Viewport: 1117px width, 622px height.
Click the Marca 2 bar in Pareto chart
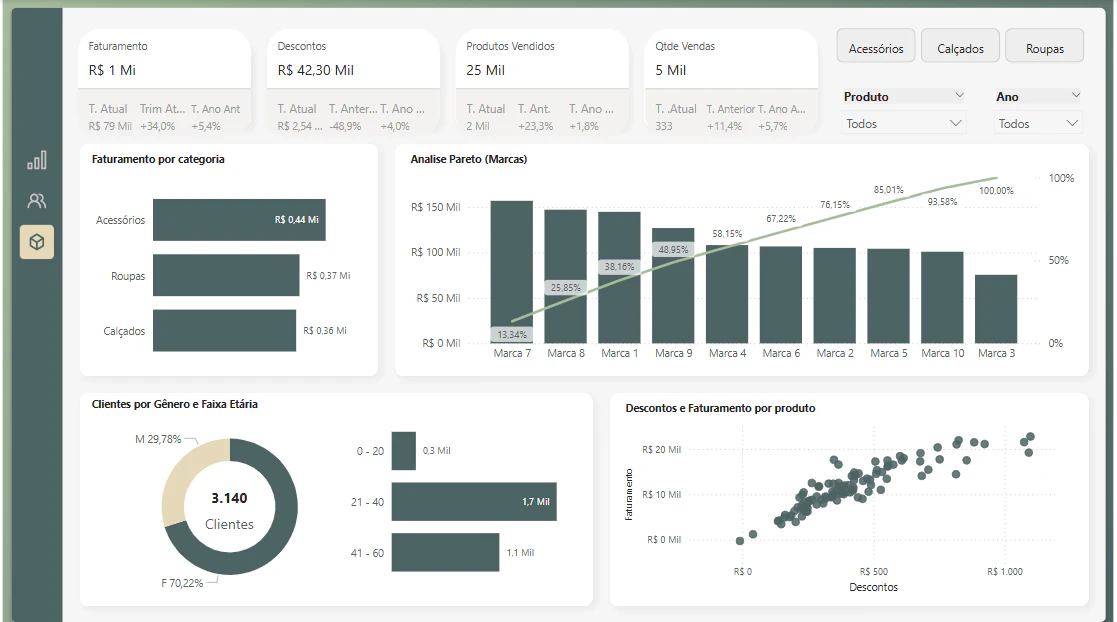[835, 296]
